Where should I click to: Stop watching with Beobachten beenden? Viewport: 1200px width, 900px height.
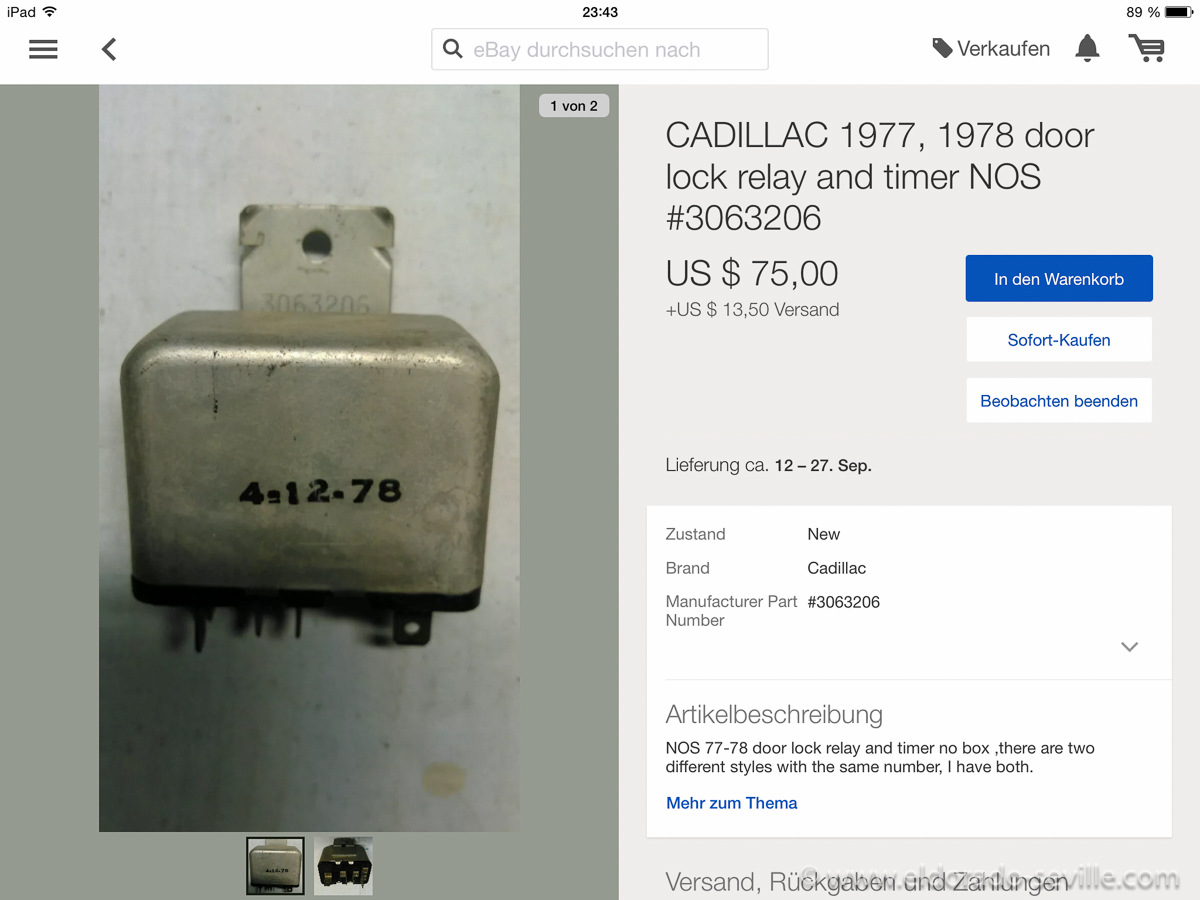1059,401
